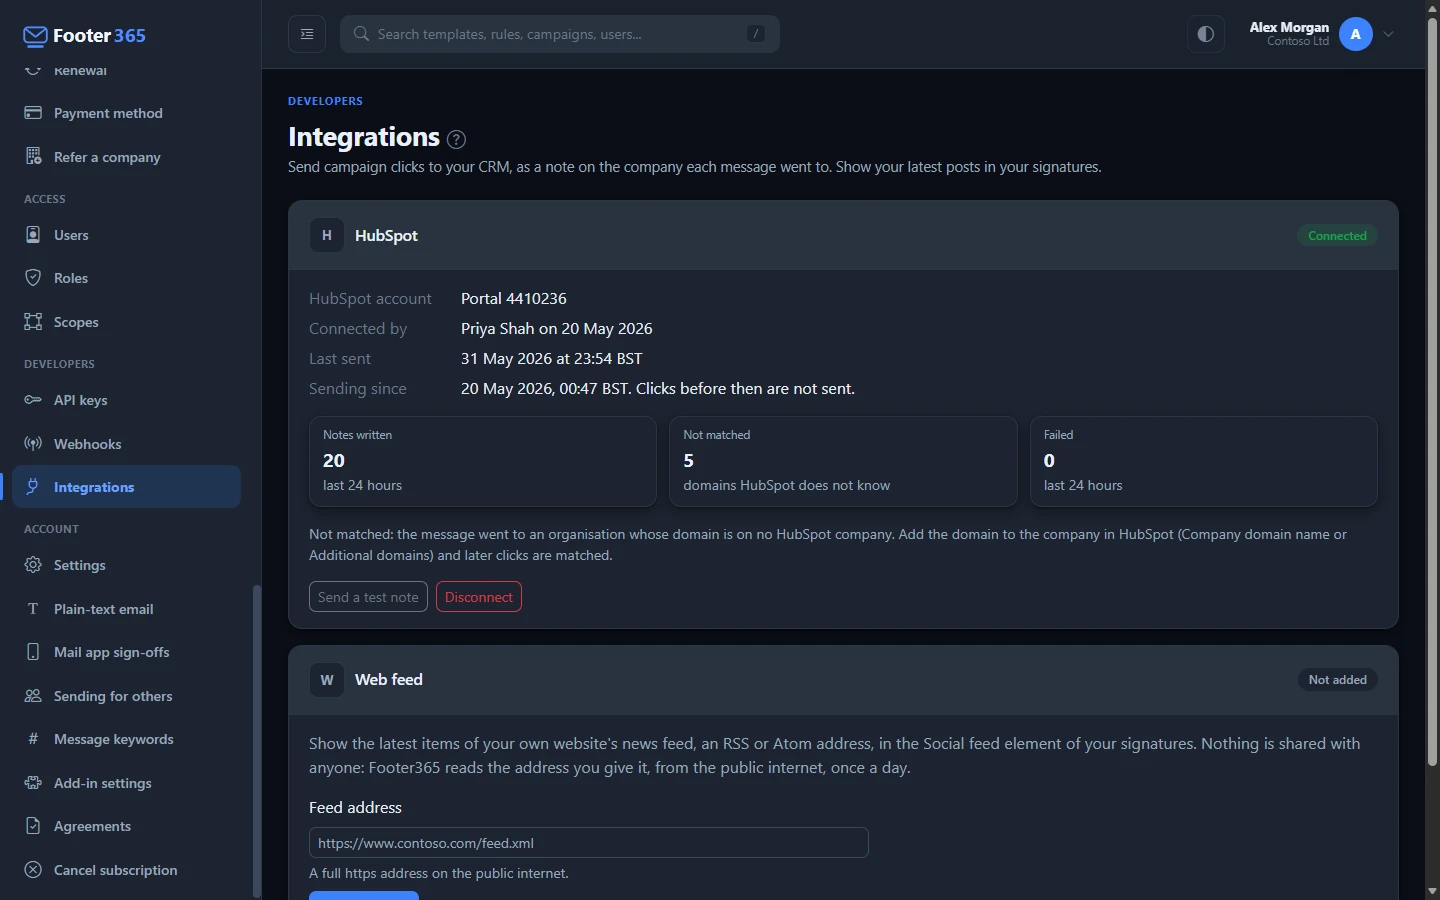
Task: Open Sending for others settings
Action: [127, 696]
